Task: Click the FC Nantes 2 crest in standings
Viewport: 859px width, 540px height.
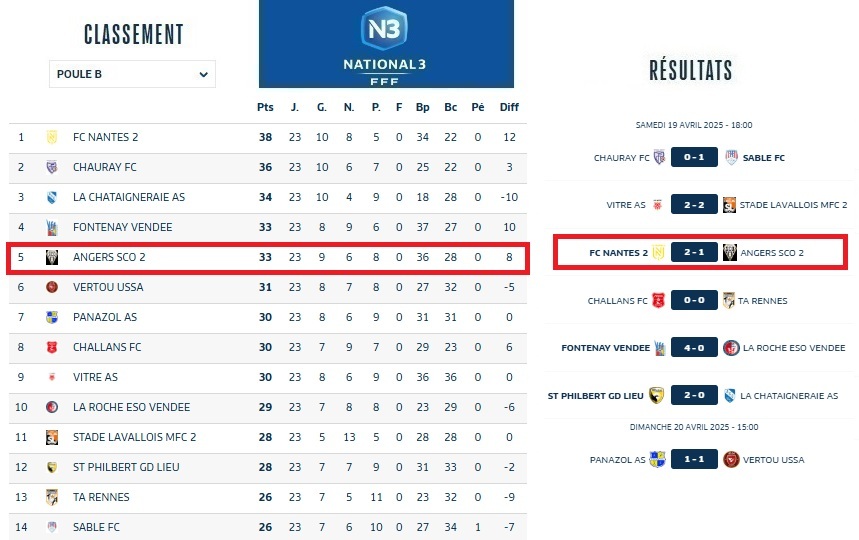Action: pos(52,137)
